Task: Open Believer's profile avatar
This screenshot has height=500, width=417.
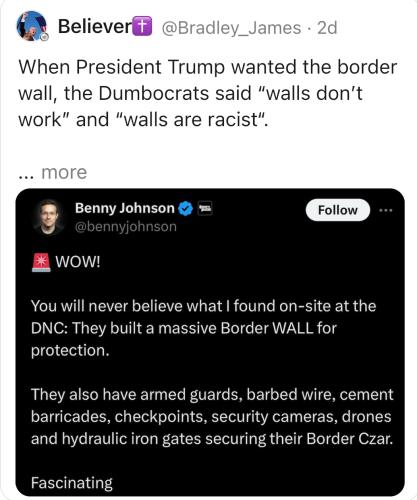Action: [x=32, y=26]
